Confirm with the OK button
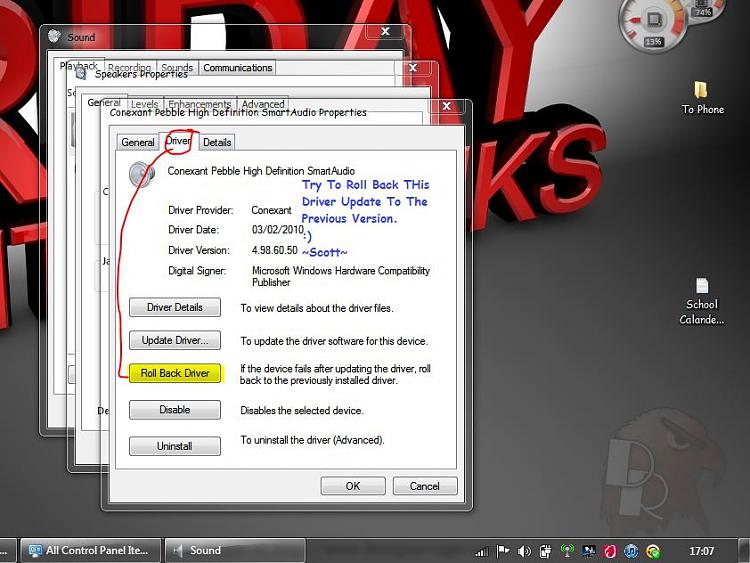 [353, 486]
